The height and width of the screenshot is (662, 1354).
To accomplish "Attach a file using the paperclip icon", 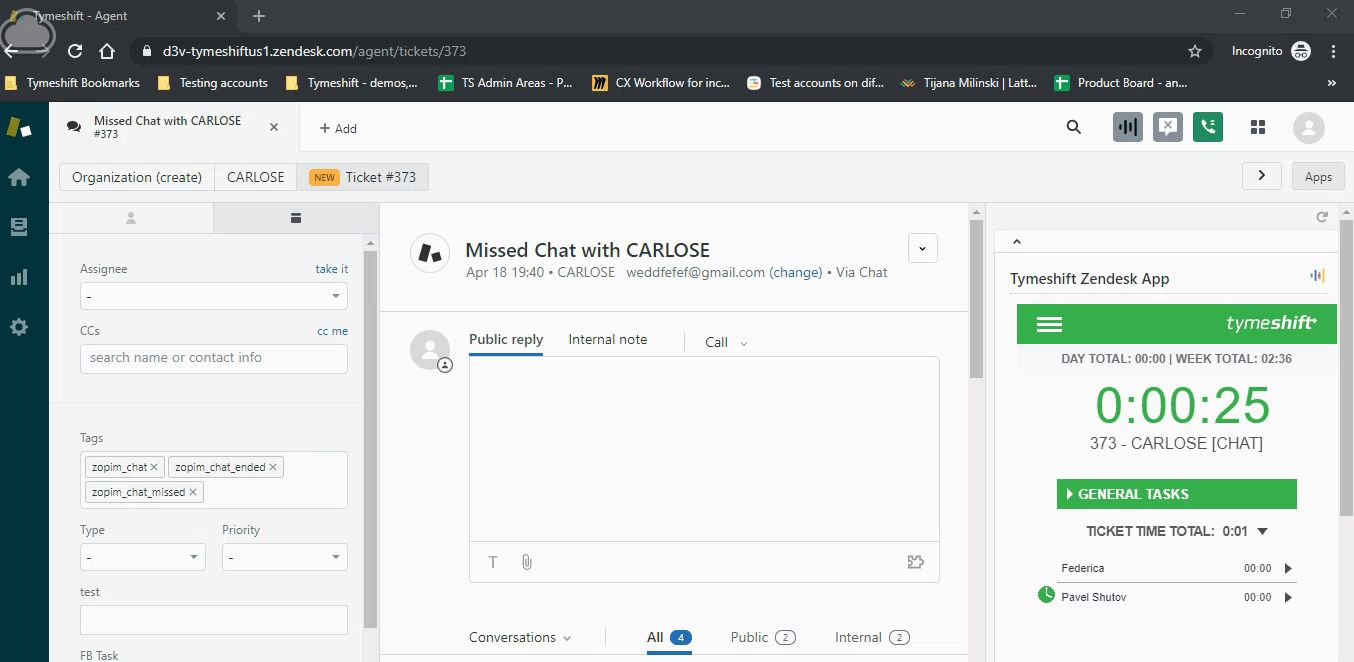I will (526, 562).
